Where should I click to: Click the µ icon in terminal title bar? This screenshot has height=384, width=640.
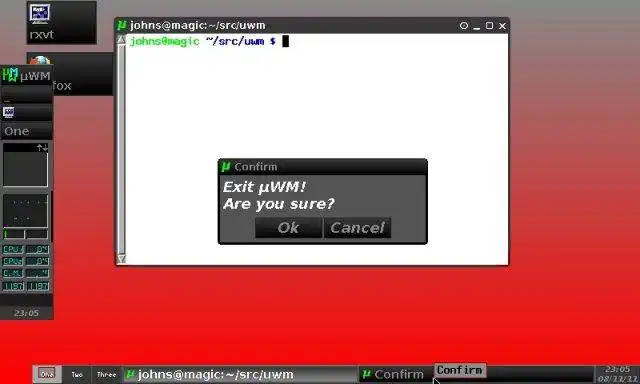[x=122, y=25]
